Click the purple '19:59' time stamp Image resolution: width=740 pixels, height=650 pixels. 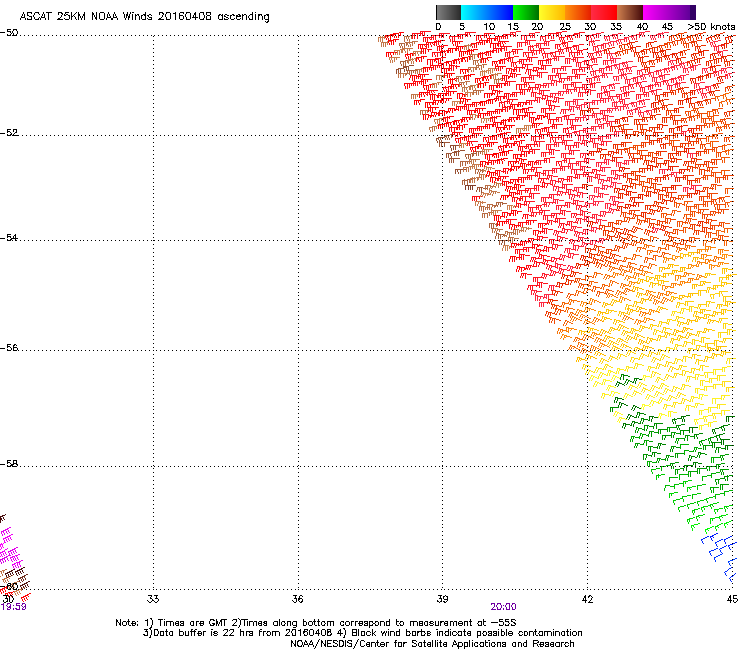(13, 607)
